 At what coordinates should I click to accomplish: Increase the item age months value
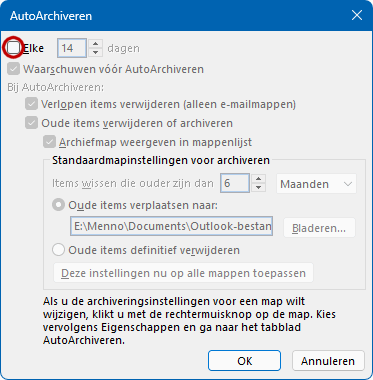coord(258,179)
